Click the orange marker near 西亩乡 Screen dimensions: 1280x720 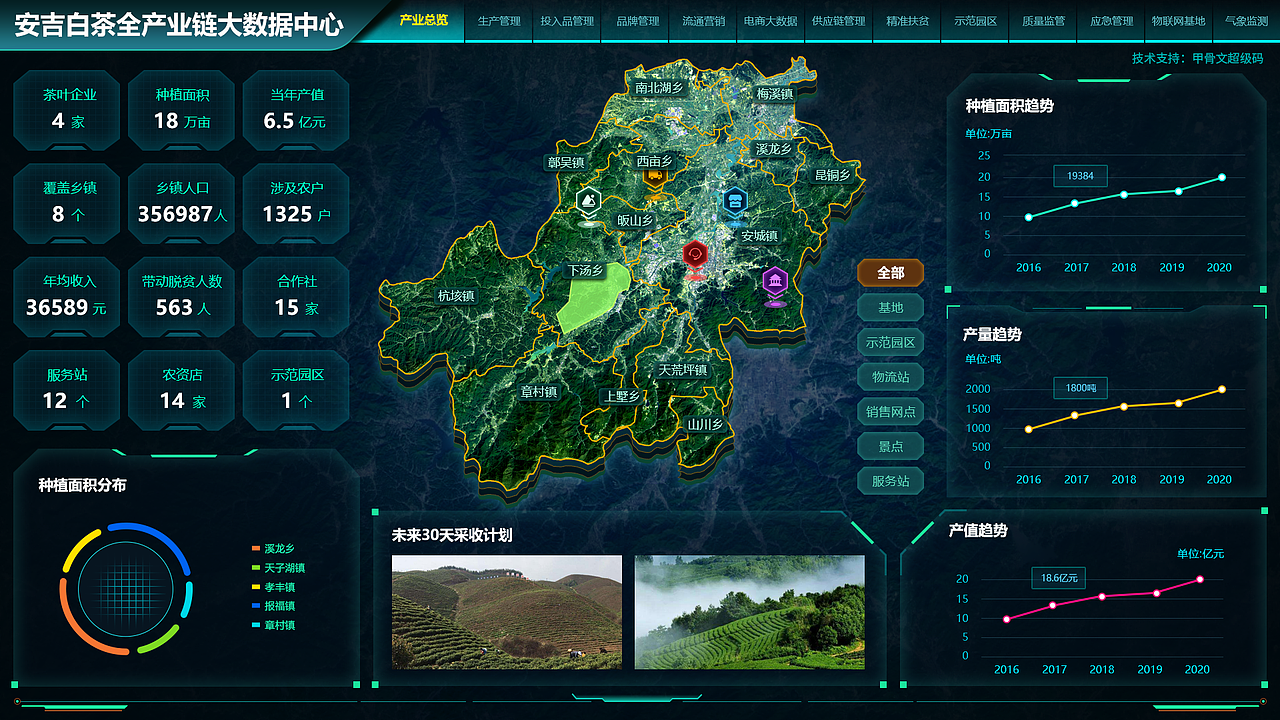click(655, 180)
